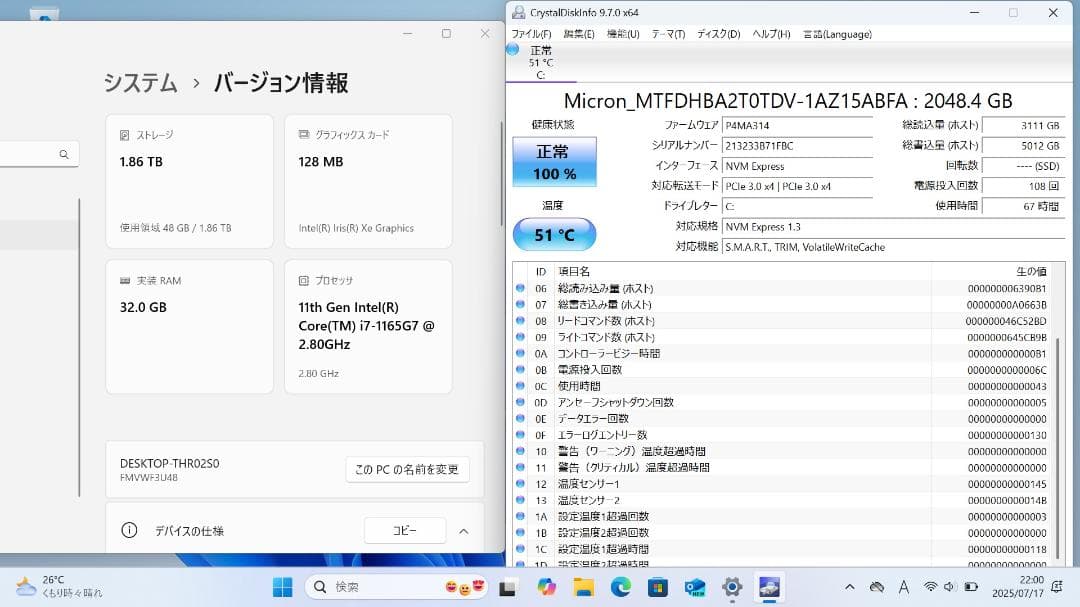1080x607 pixels.
Task: Expand hidden system tray icons
Action: (850, 587)
